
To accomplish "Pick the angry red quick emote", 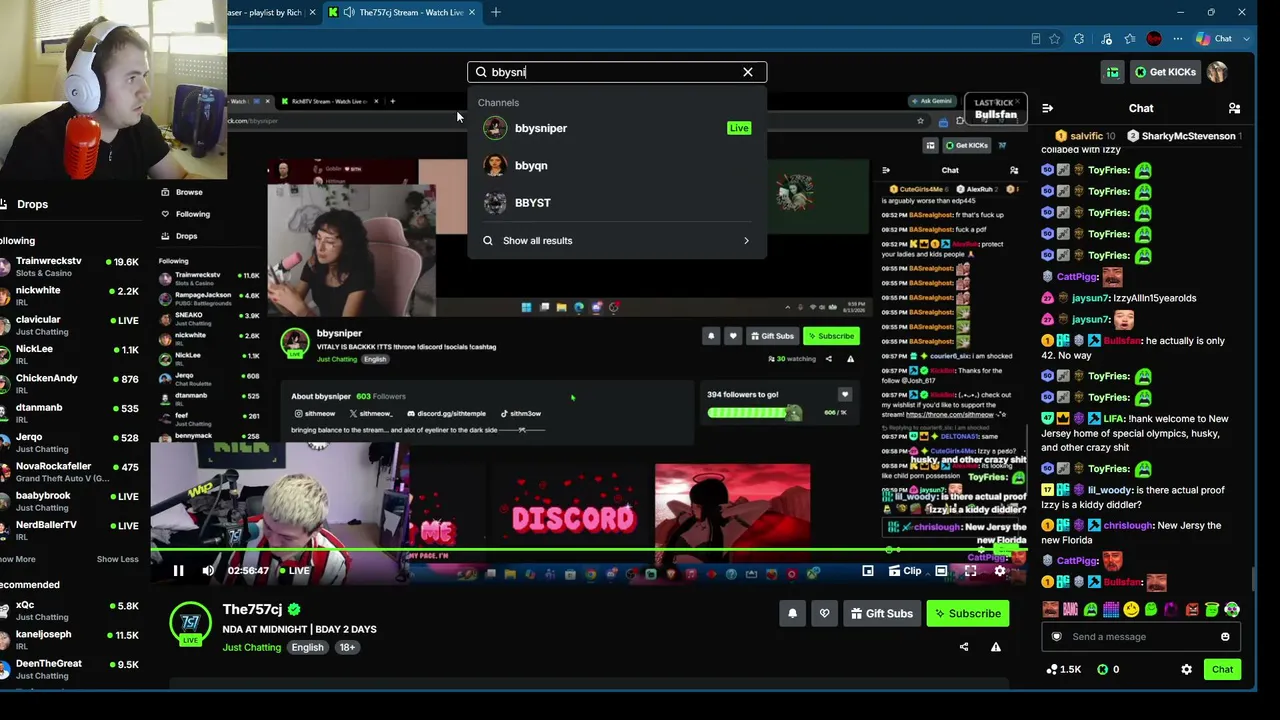I will pos(1192,609).
